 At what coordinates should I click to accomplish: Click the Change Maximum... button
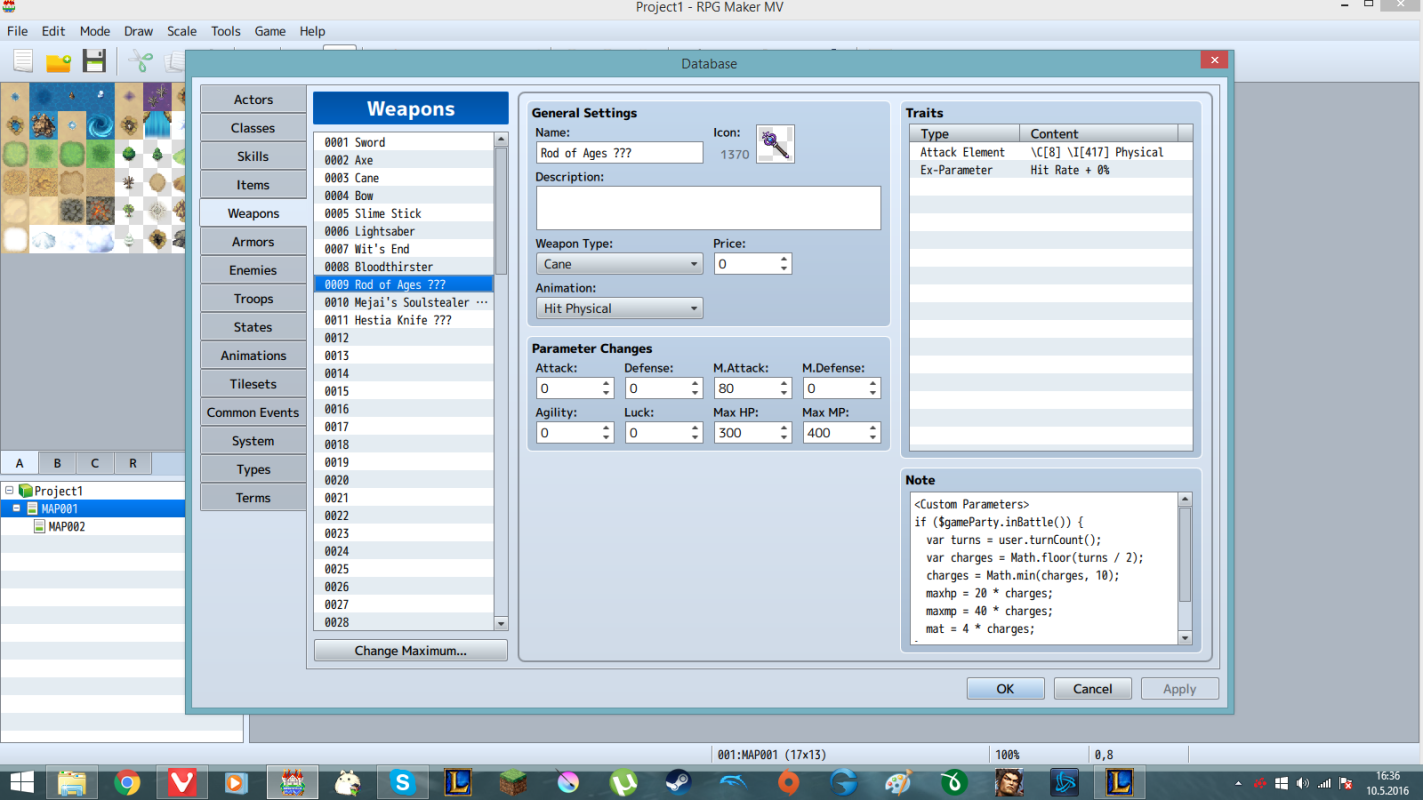410,651
